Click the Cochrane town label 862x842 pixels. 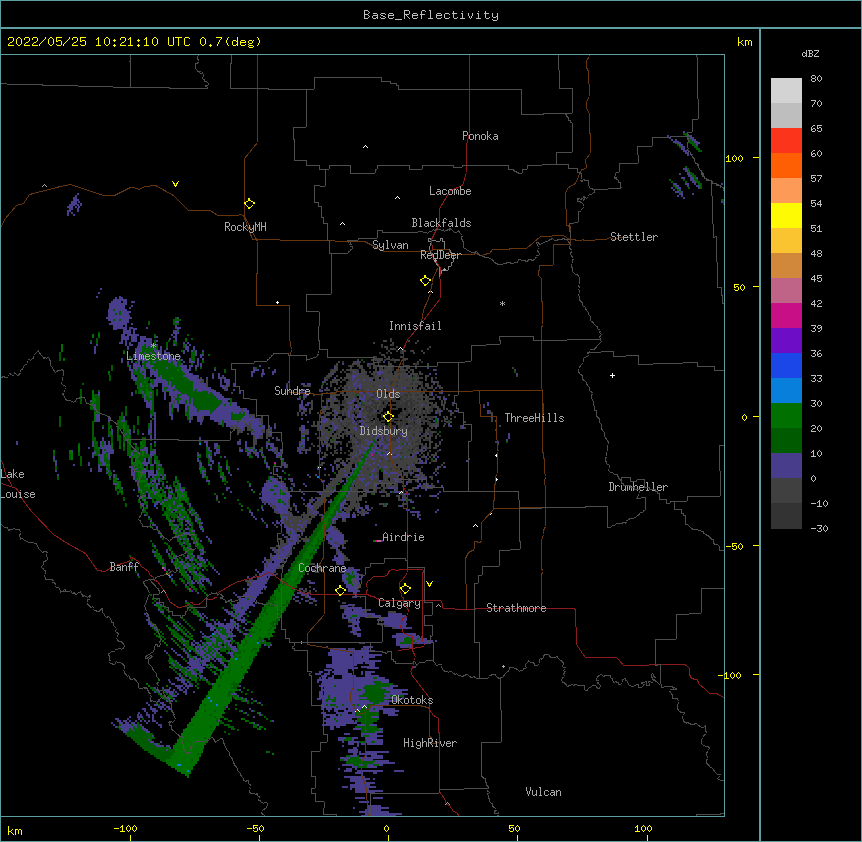(x=322, y=568)
